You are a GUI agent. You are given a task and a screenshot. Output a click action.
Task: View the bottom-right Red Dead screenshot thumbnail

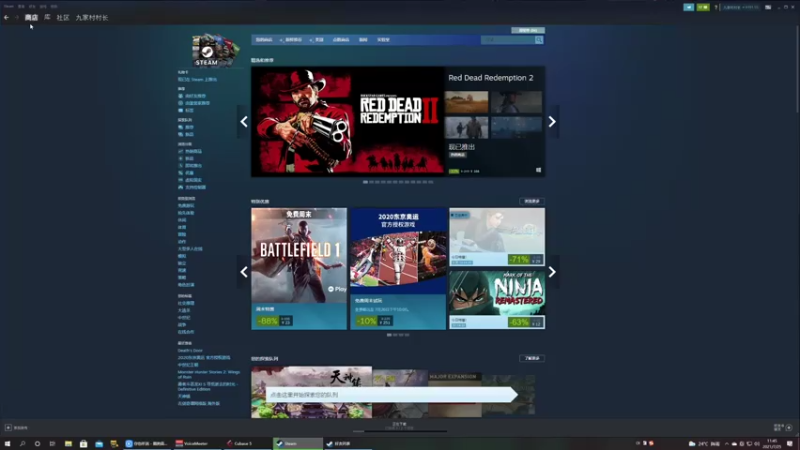(x=516, y=127)
